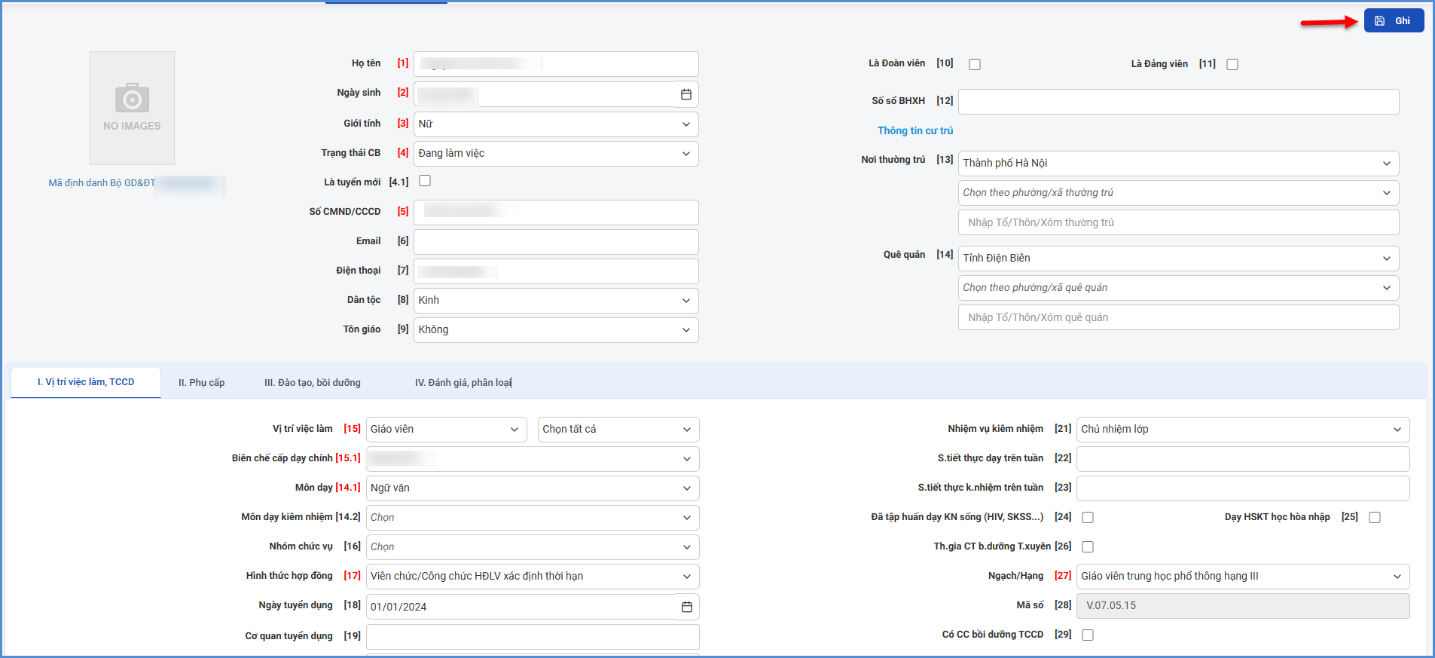Viewport: 1435px width, 658px height.
Task: Open the Tôn giáo dropdown
Action: coord(556,330)
